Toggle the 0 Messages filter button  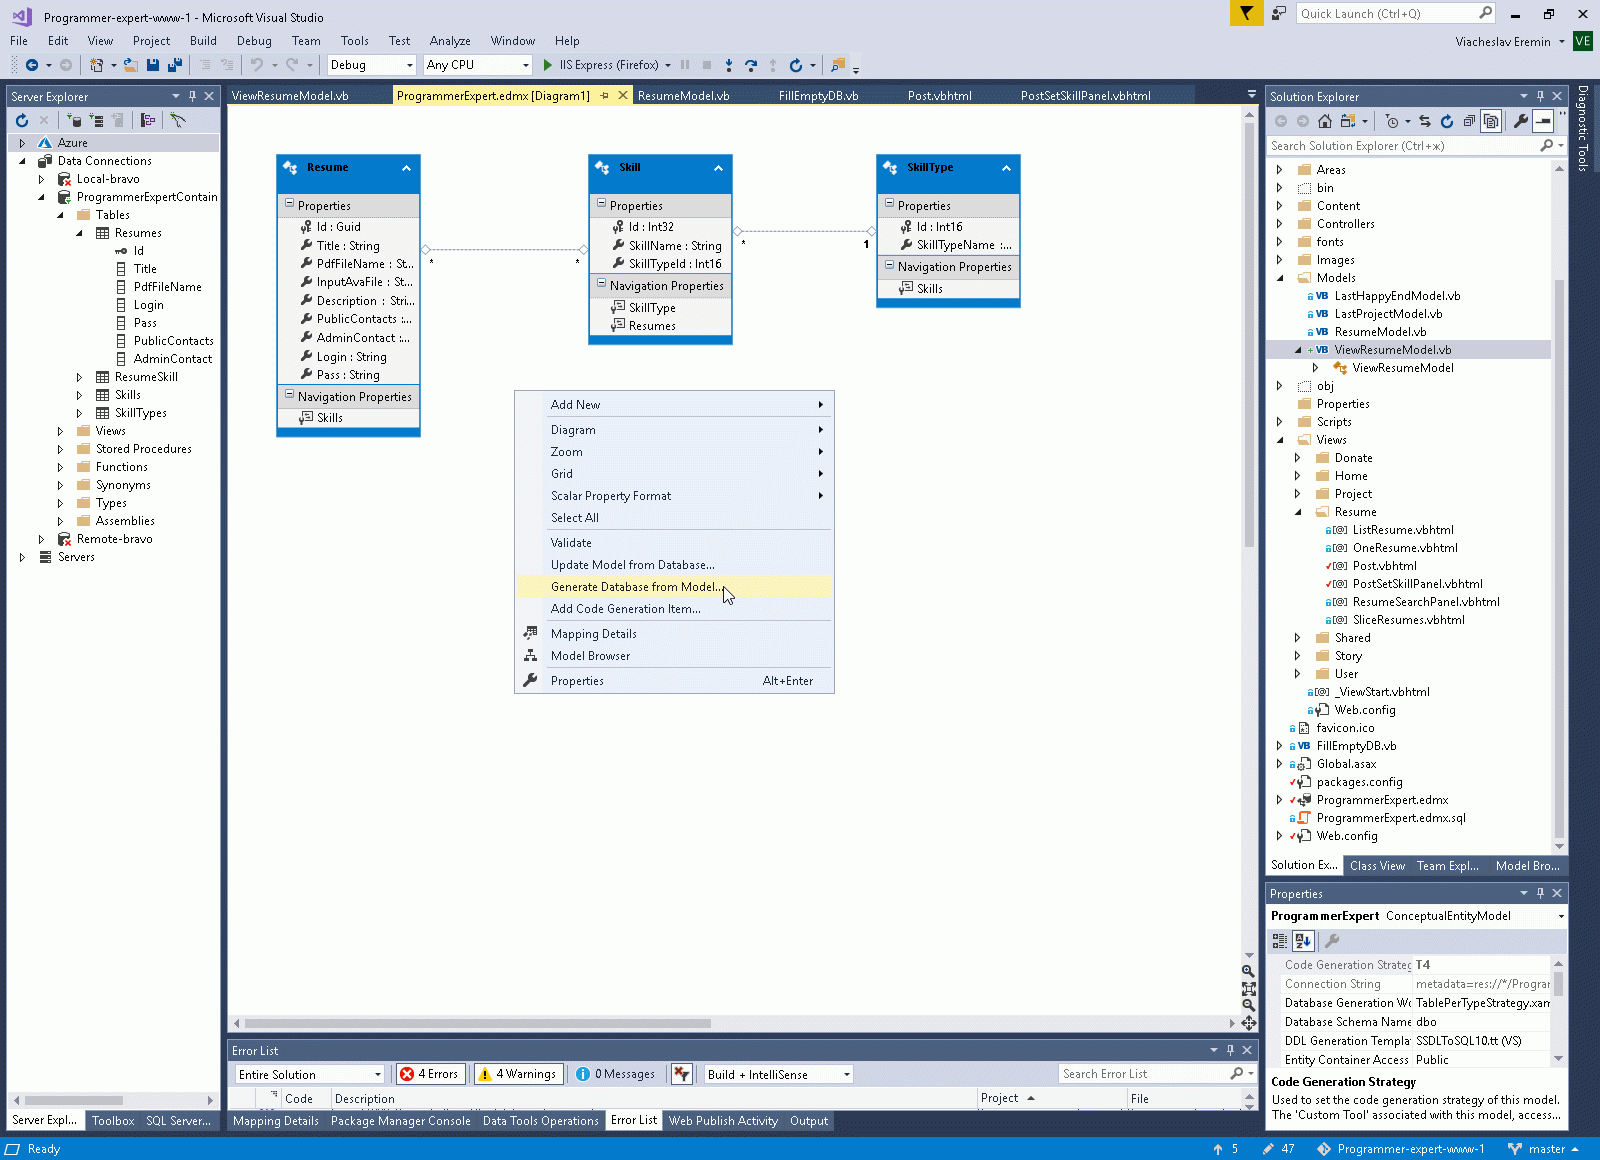coord(617,1074)
